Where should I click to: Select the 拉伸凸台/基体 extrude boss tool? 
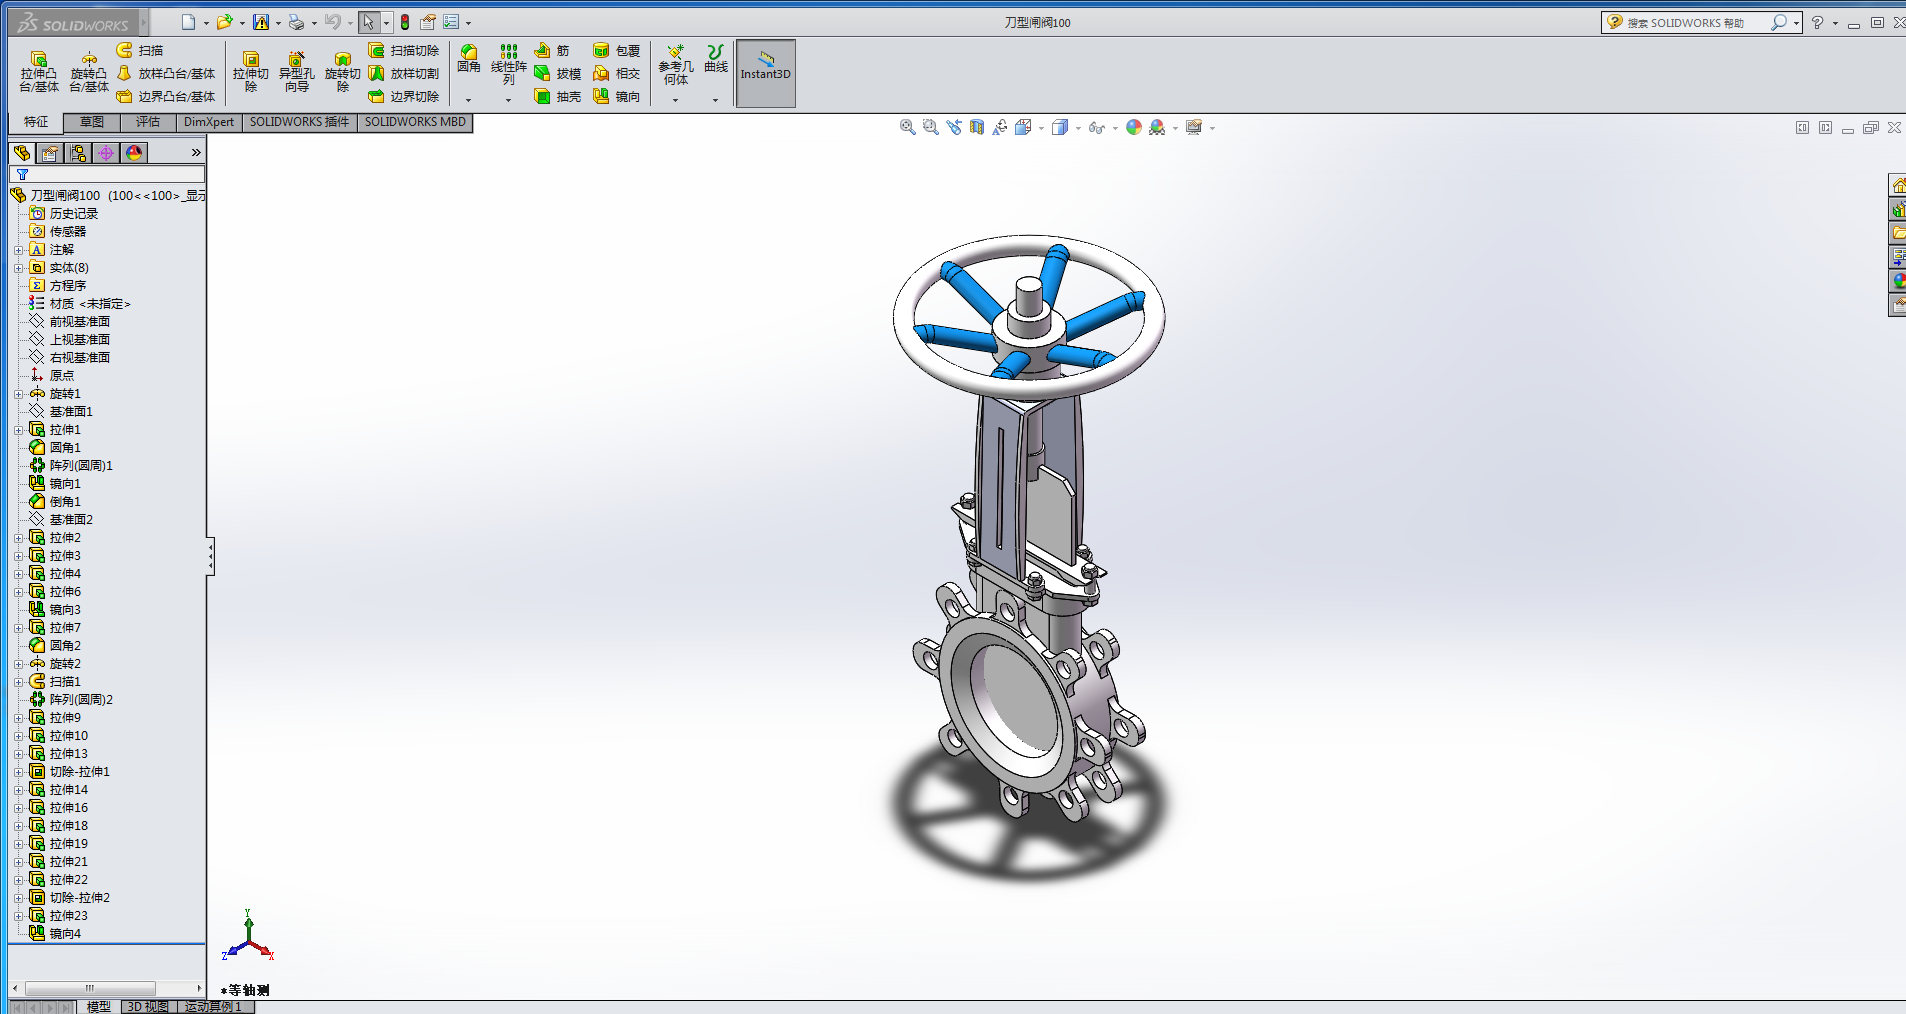39,71
